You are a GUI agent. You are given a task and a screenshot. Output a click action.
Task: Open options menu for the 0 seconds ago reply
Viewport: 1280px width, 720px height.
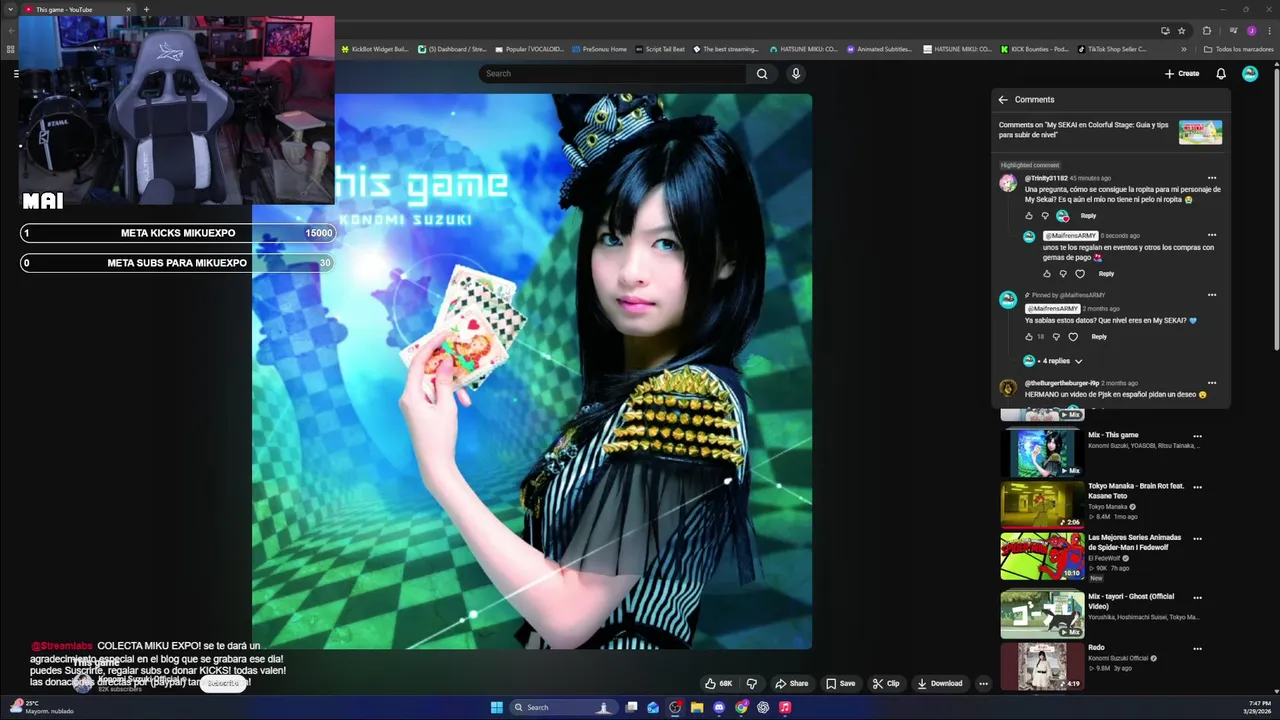[x=1212, y=236]
